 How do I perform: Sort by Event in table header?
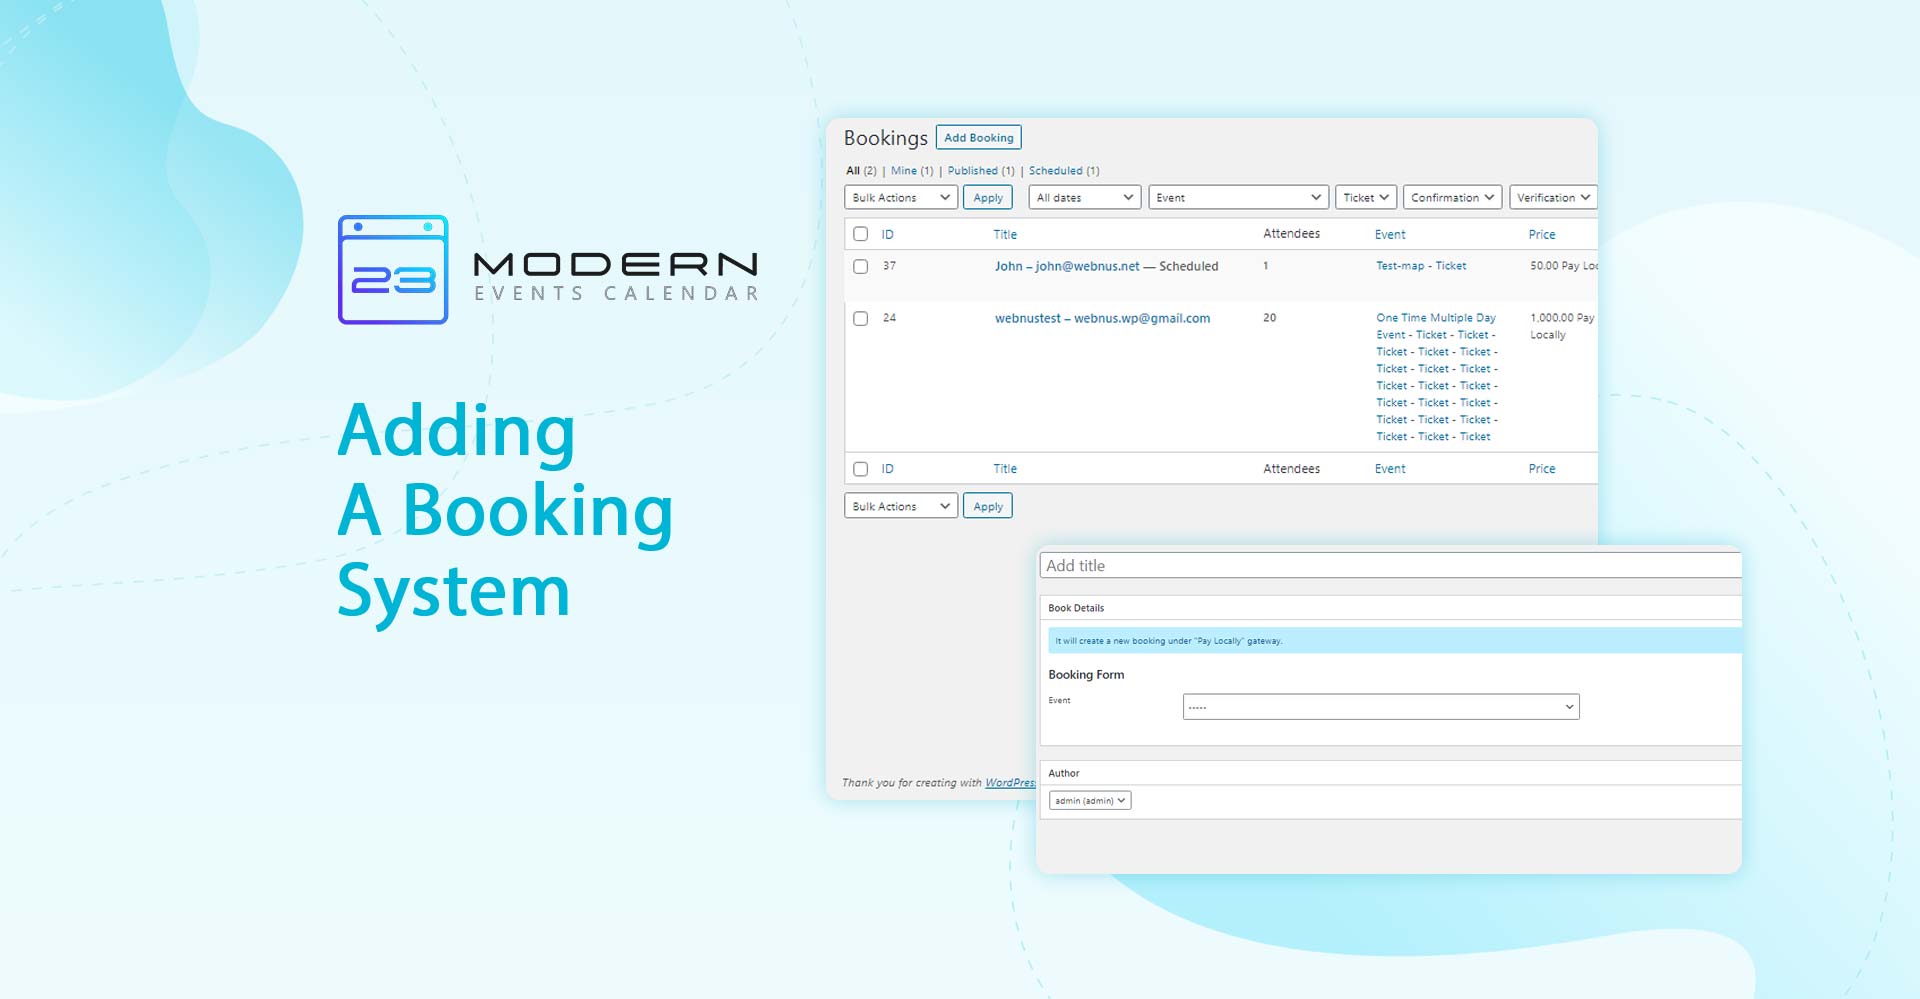1390,235
